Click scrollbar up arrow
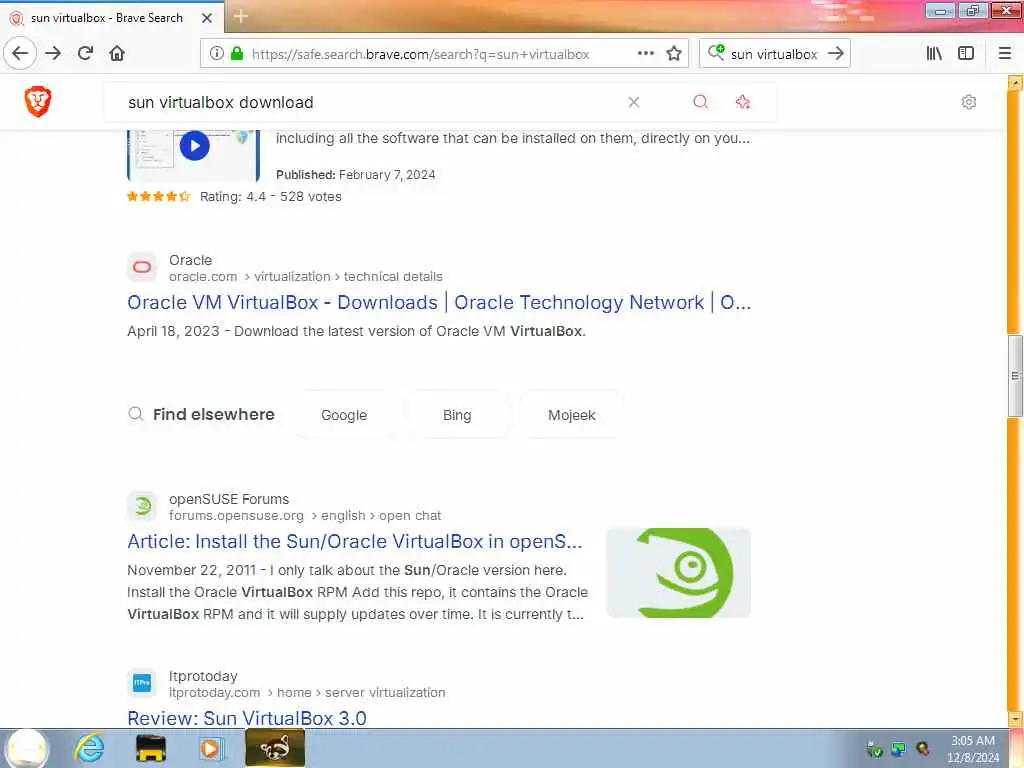The height and width of the screenshot is (768, 1024). pos(1014,83)
